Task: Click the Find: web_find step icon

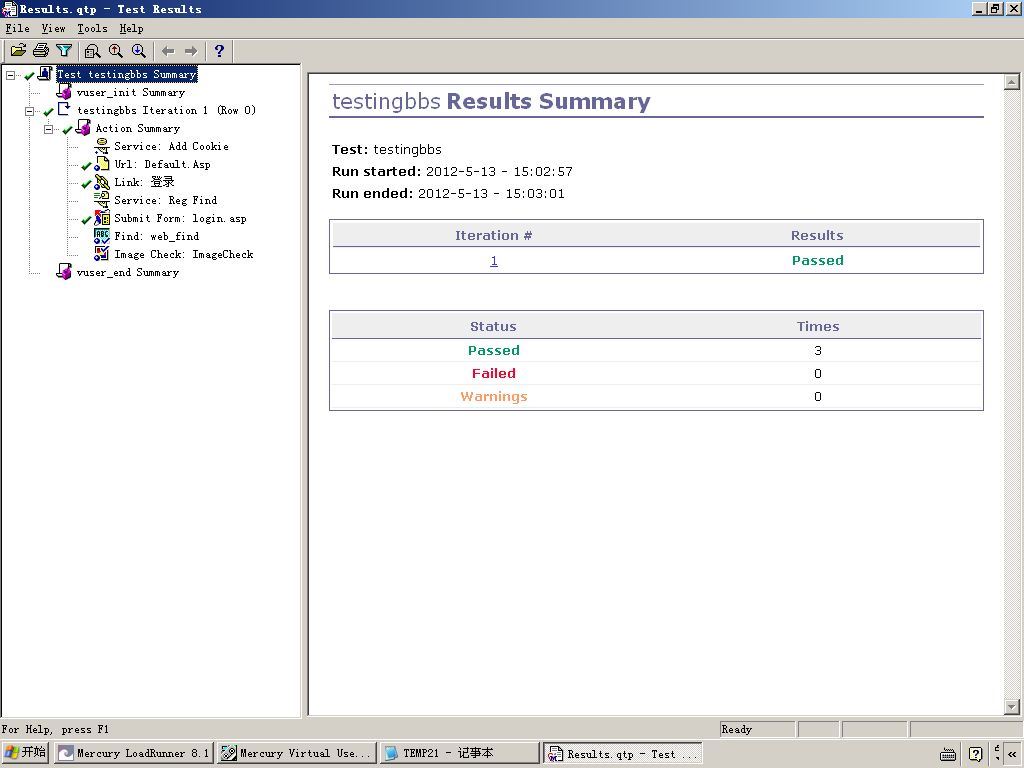Action: coord(102,236)
